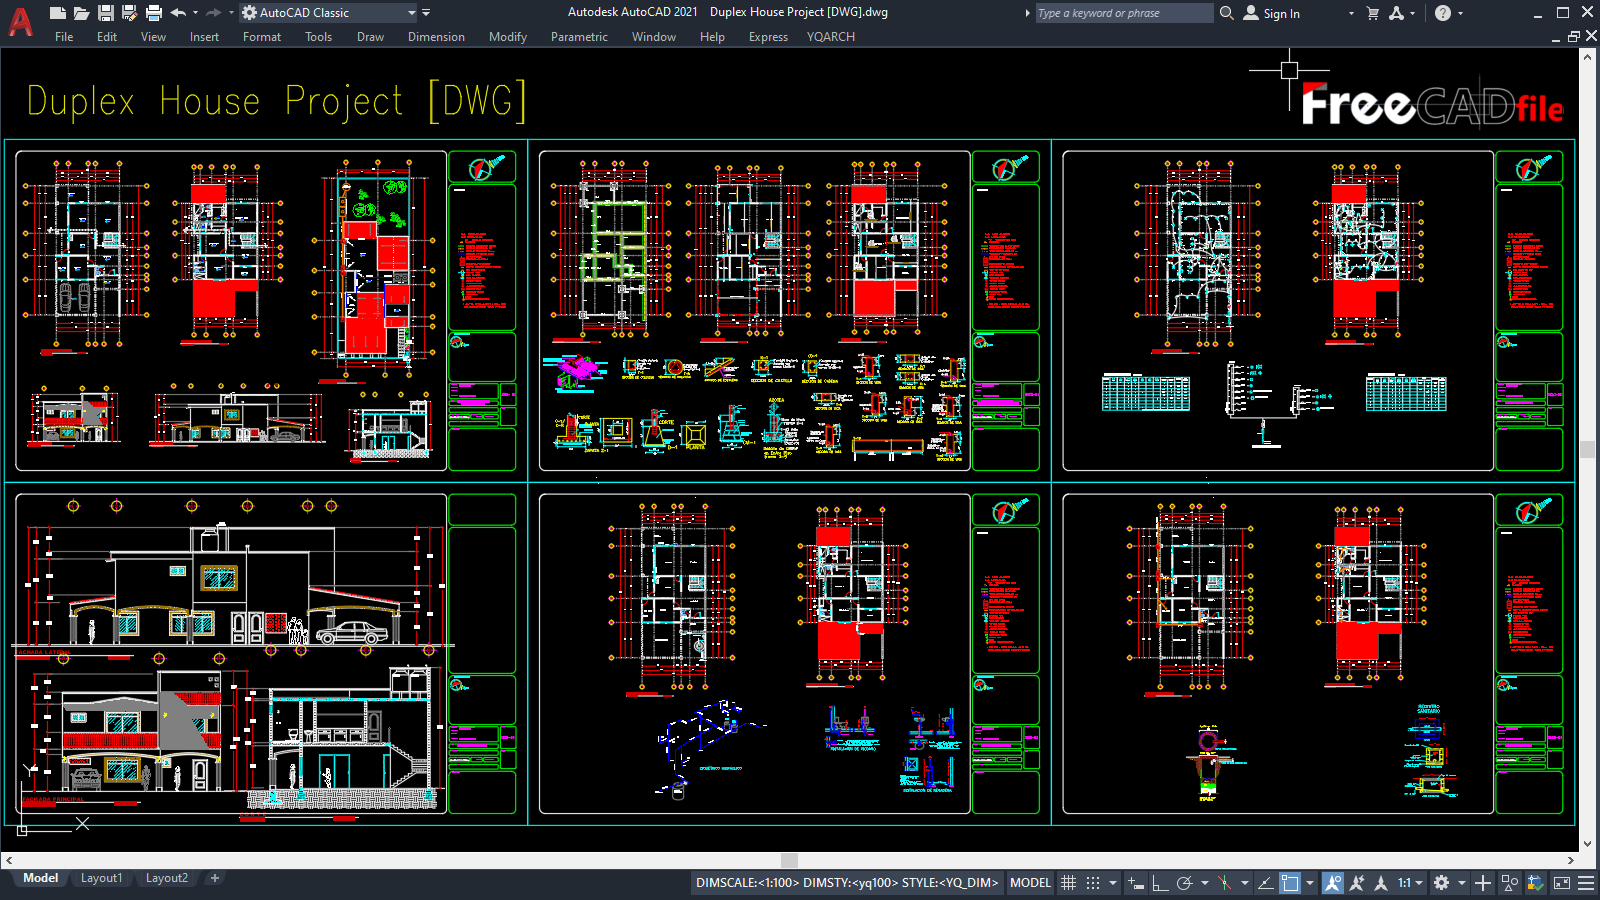Image resolution: width=1600 pixels, height=900 pixels.
Task: Click the clean screen icon
Action: (1561, 883)
